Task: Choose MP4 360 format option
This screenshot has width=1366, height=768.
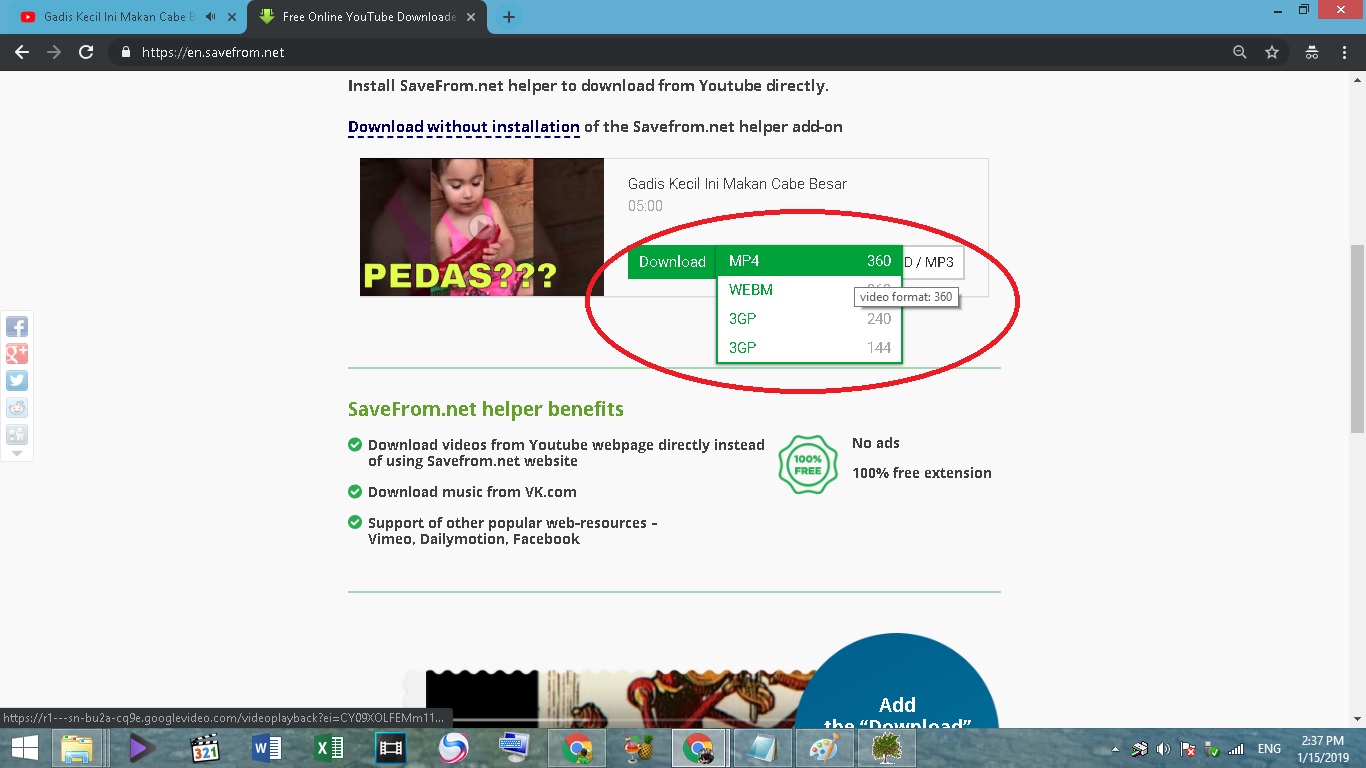Action: [x=810, y=261]
